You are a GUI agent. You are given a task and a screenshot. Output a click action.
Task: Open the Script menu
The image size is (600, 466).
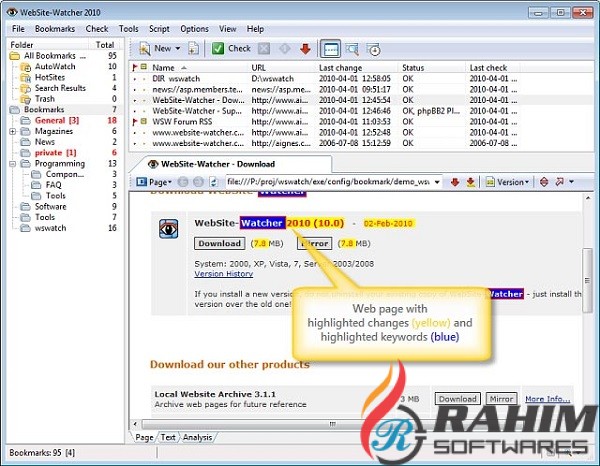159,29
